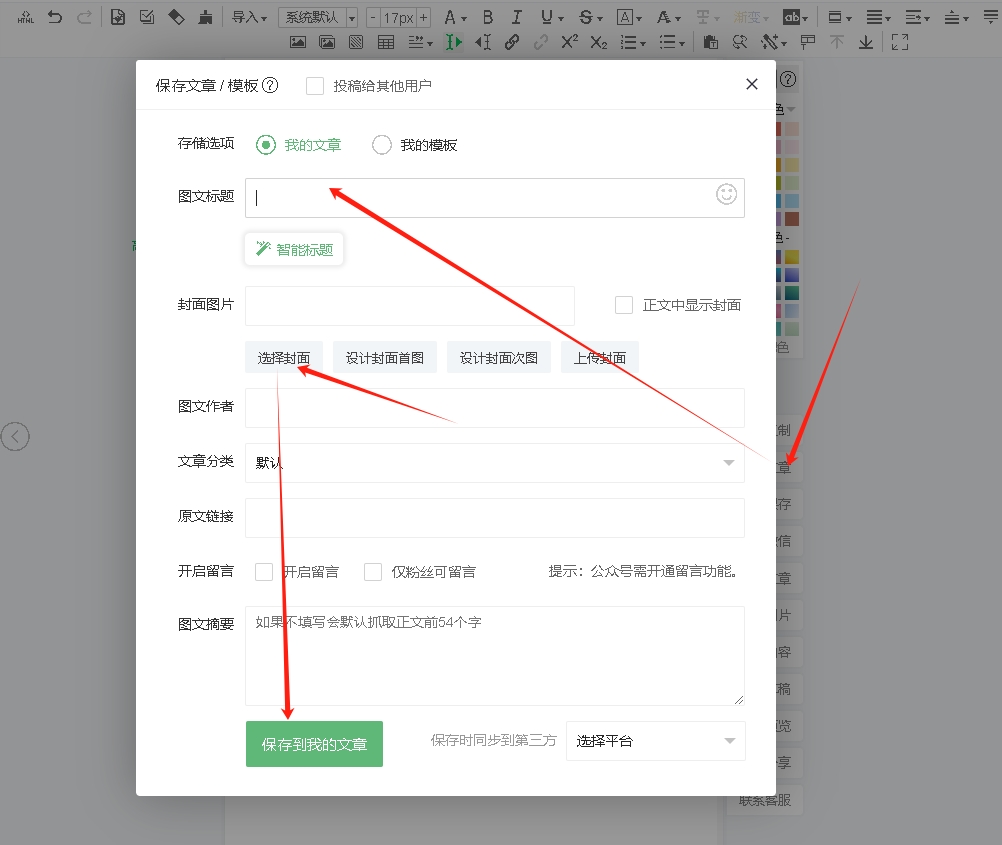Click into the 图文摘要 text area

[x=495, y=656]
